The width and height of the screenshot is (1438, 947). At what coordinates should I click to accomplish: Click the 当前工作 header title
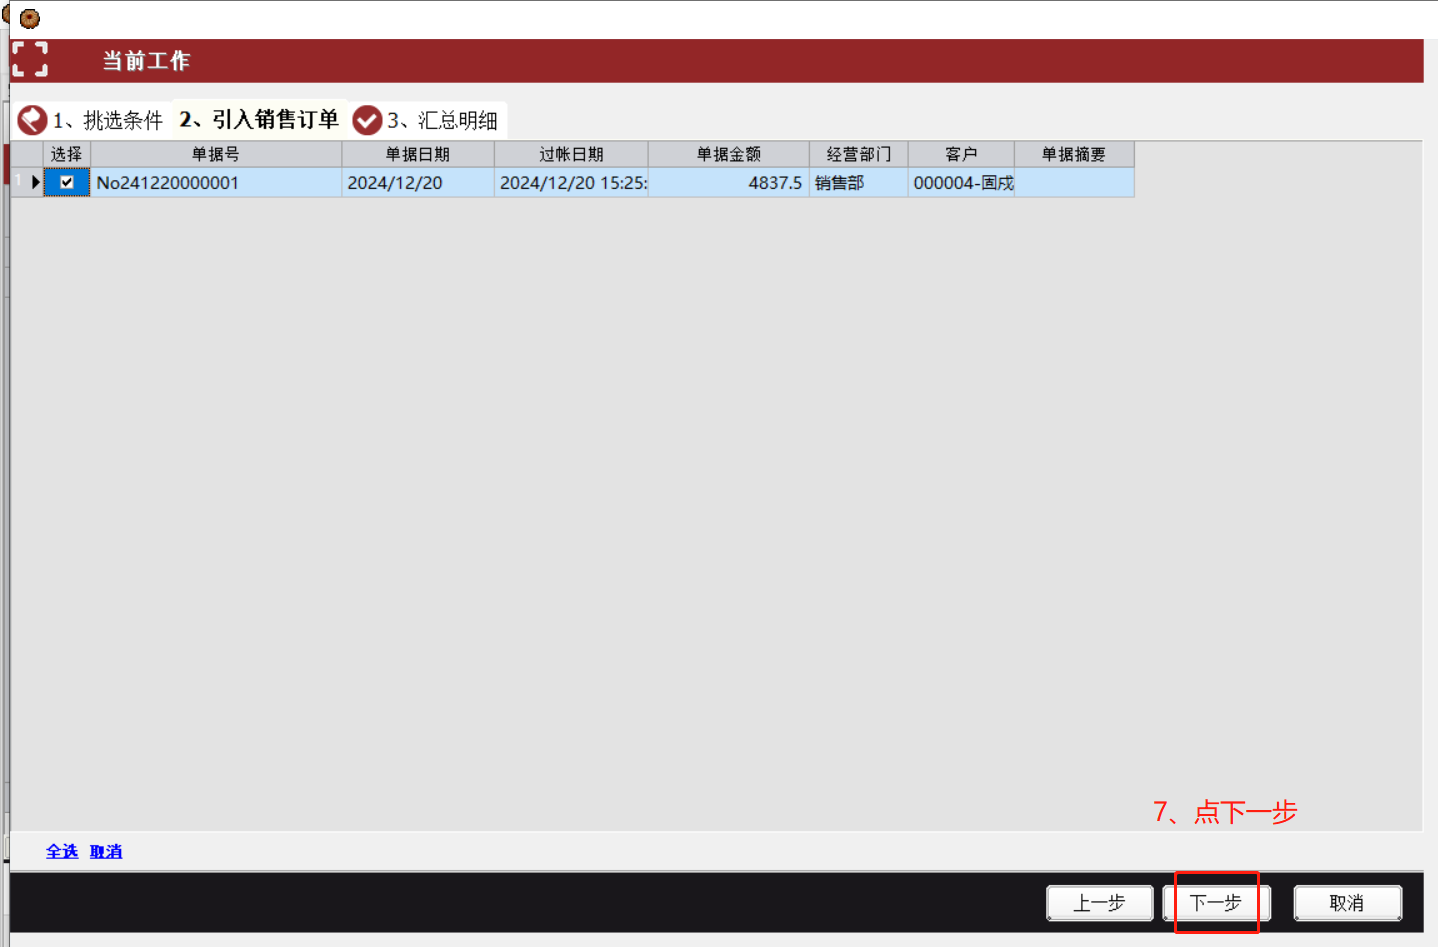[x=146, y=61]
